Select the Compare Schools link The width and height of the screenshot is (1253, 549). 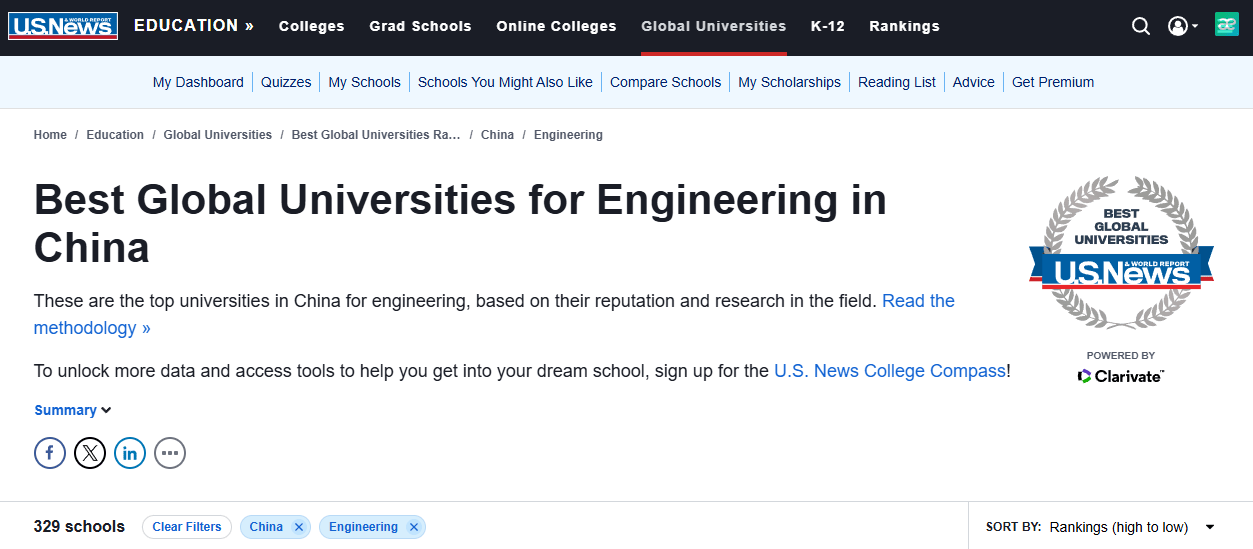(665, 82)
